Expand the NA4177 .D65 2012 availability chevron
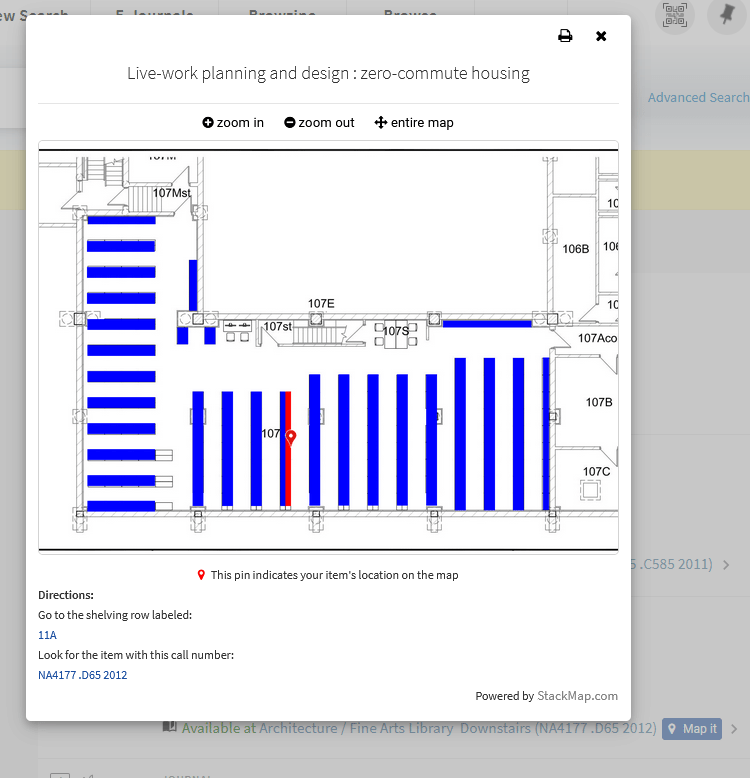This screenshot has width=750, height=778. point(734,729)
